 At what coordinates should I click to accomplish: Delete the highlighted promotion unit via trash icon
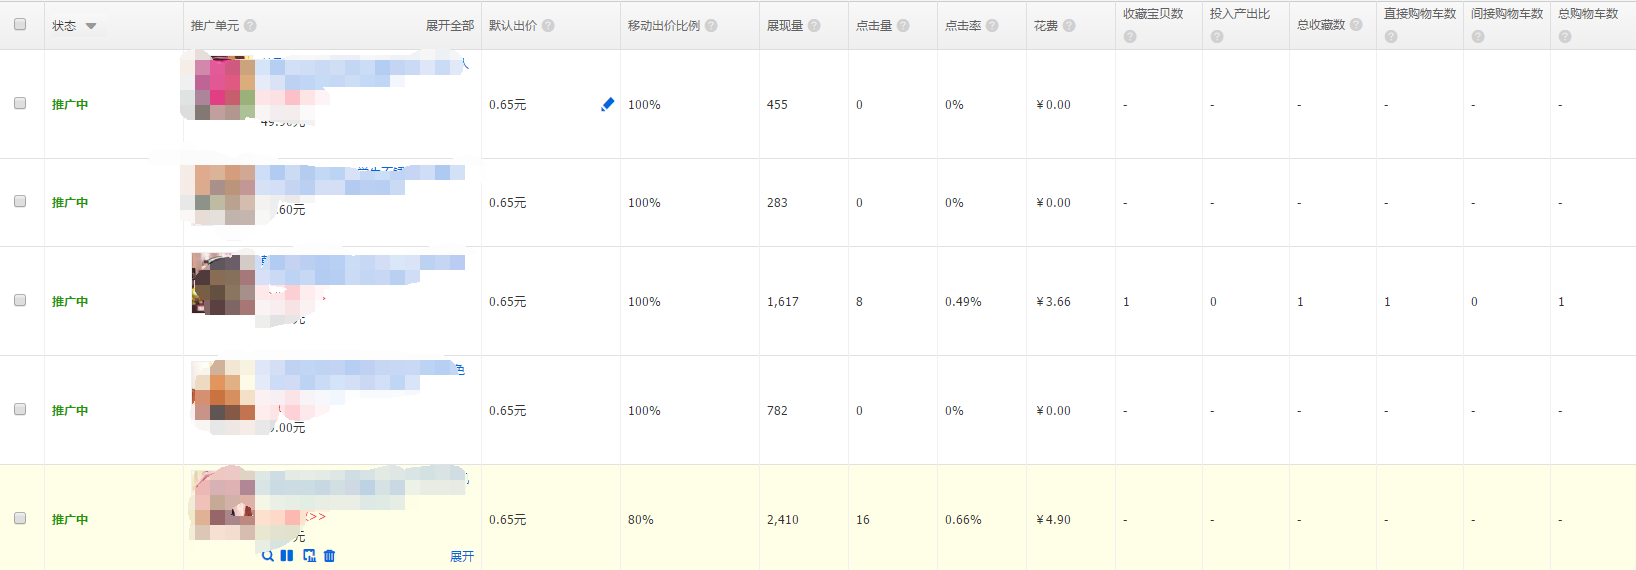point(330,556)
